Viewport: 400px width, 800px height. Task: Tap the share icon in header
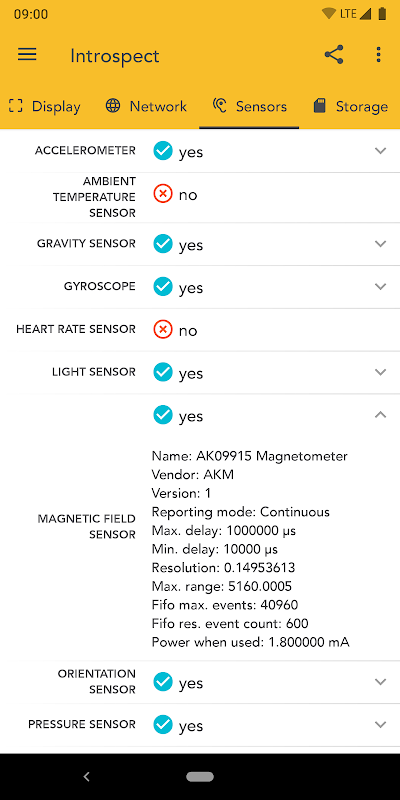(x=334, y=55)
